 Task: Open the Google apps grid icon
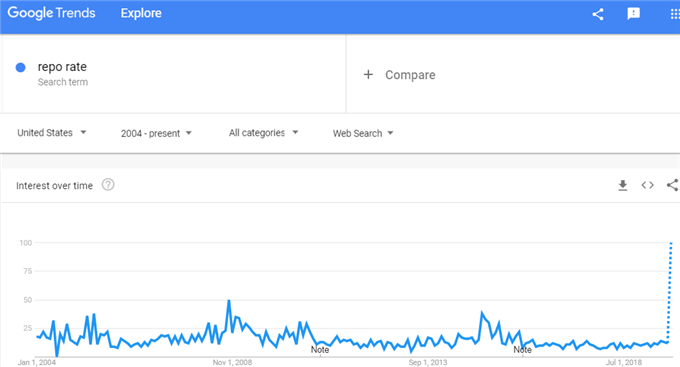[675, 14]
